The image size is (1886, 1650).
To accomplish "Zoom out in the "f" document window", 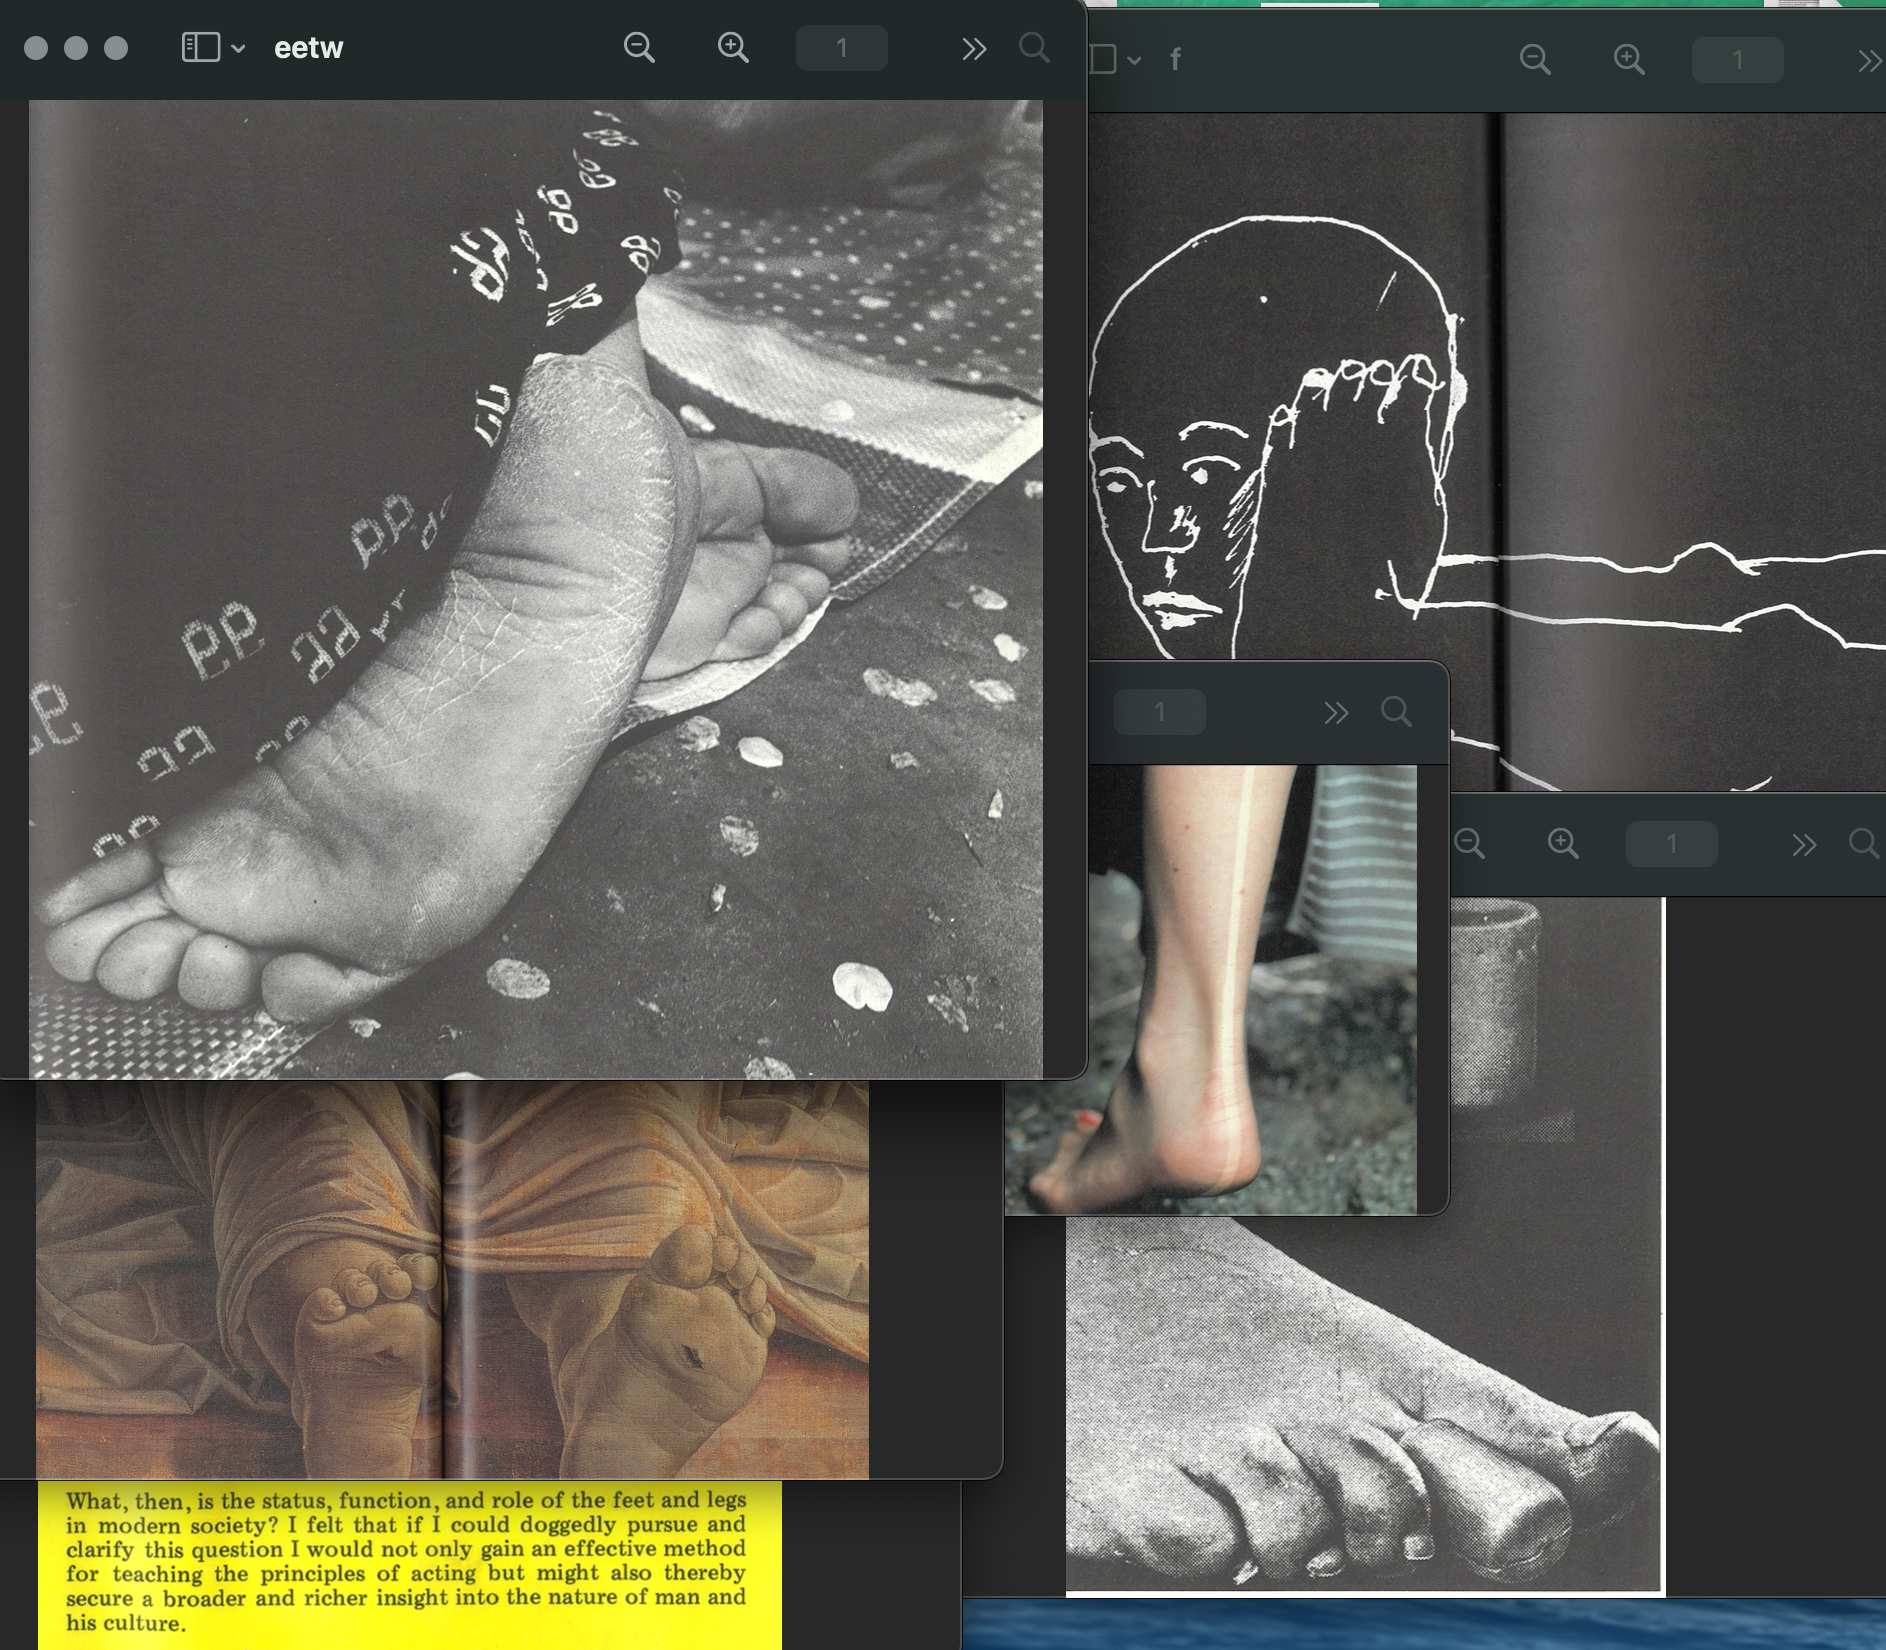I will click(1535, 60).
